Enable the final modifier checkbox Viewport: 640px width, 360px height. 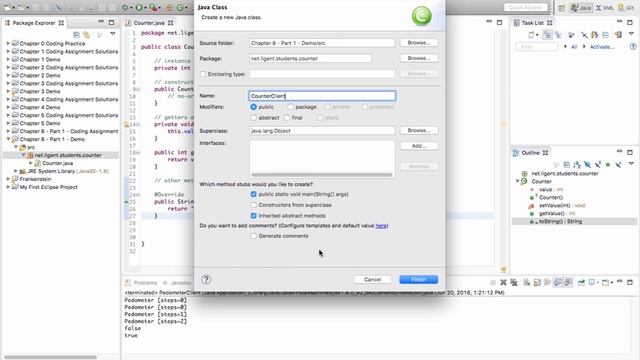point(287,118)
